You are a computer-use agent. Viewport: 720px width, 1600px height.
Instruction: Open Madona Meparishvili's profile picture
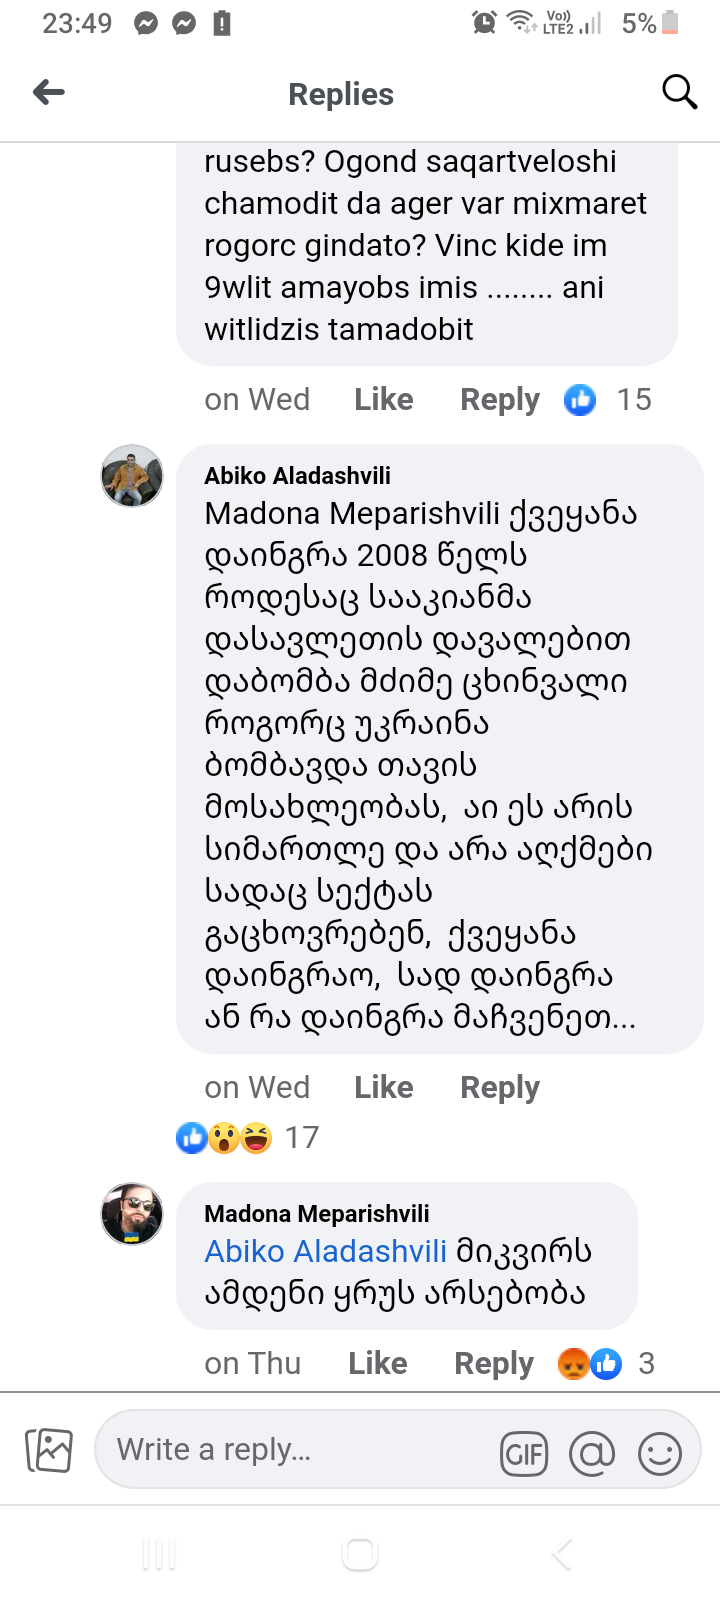132,1214
